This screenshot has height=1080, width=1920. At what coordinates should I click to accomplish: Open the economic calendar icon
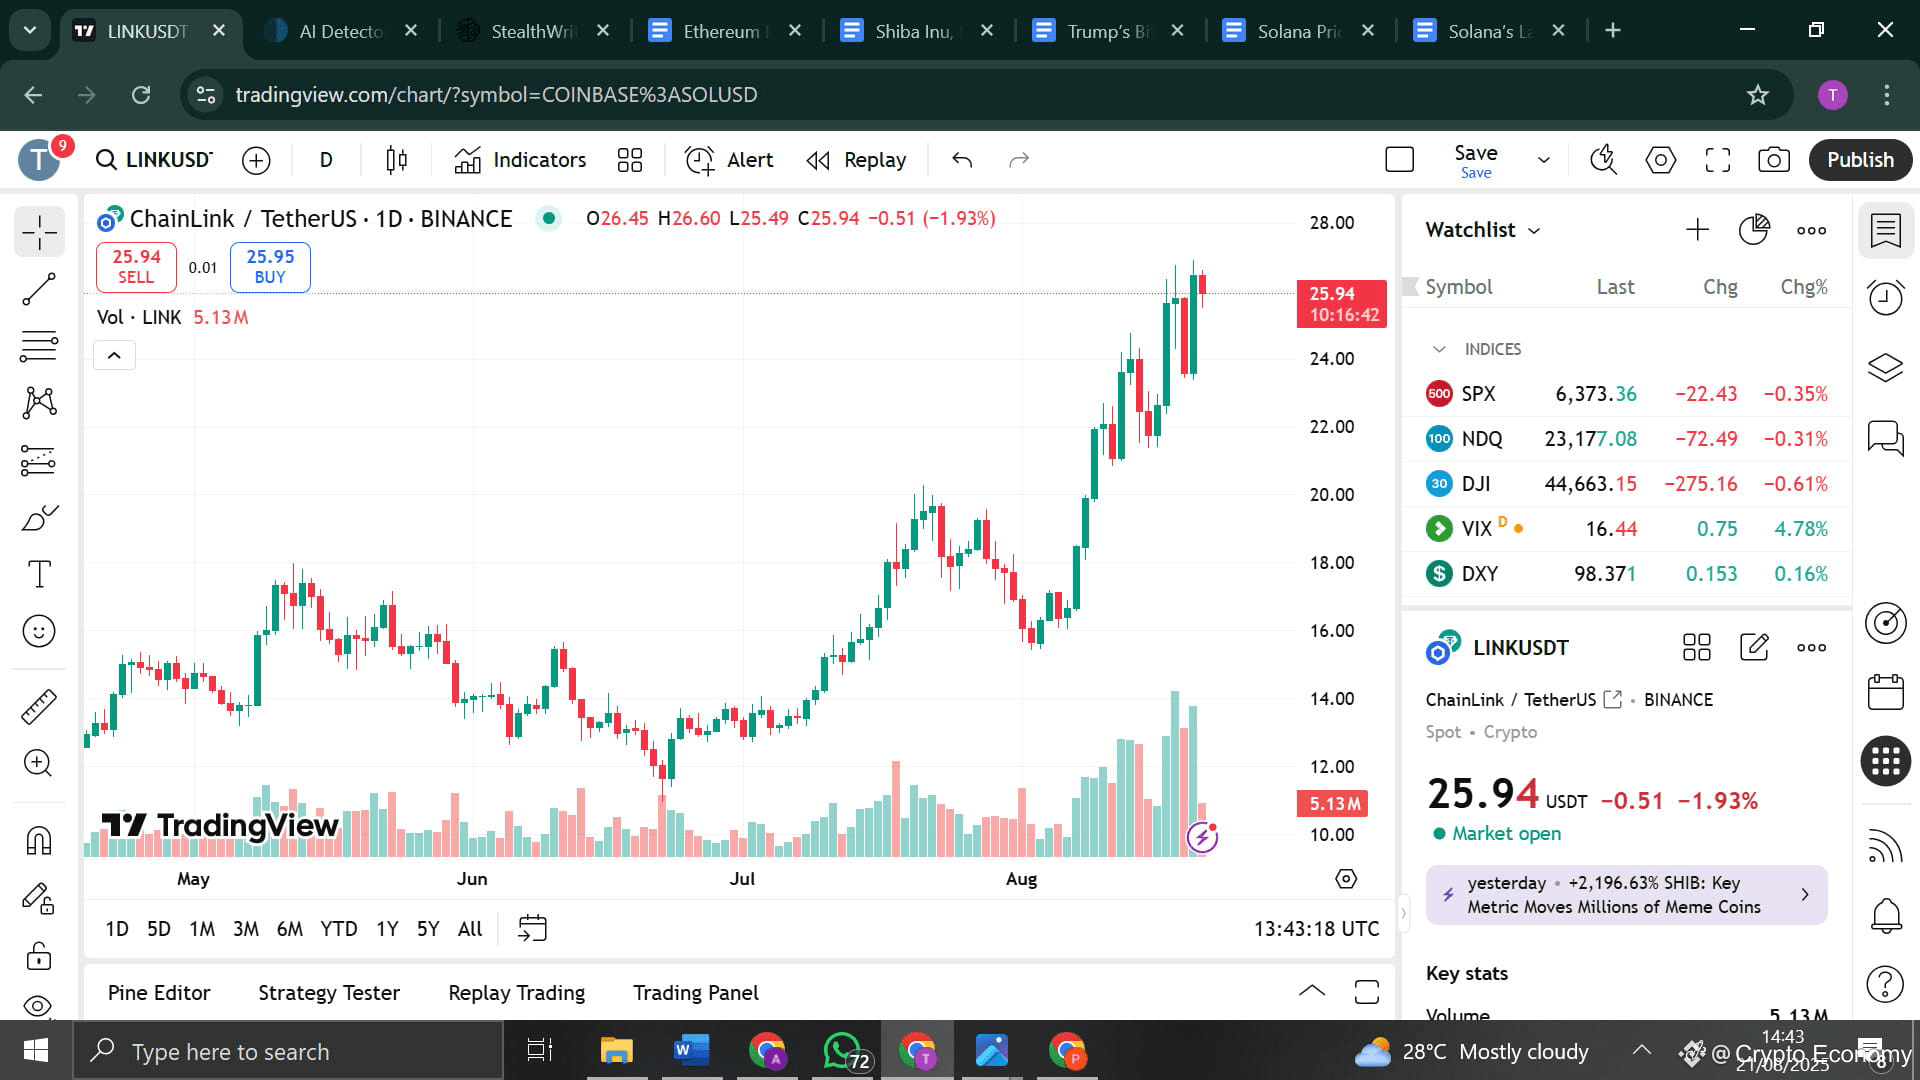pyautogui.click(x=1885, y=692)
